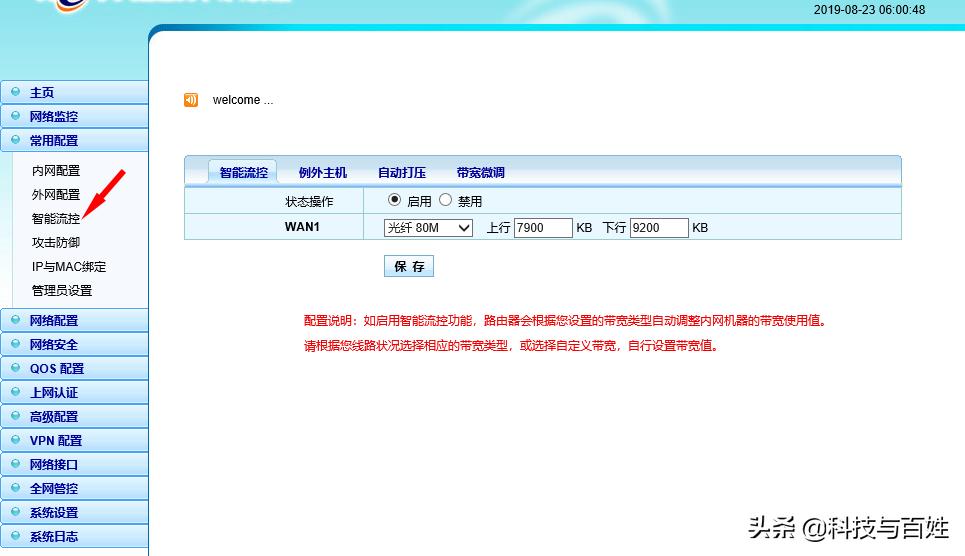Expand the 上网认证 menu section

pos(74,392)
